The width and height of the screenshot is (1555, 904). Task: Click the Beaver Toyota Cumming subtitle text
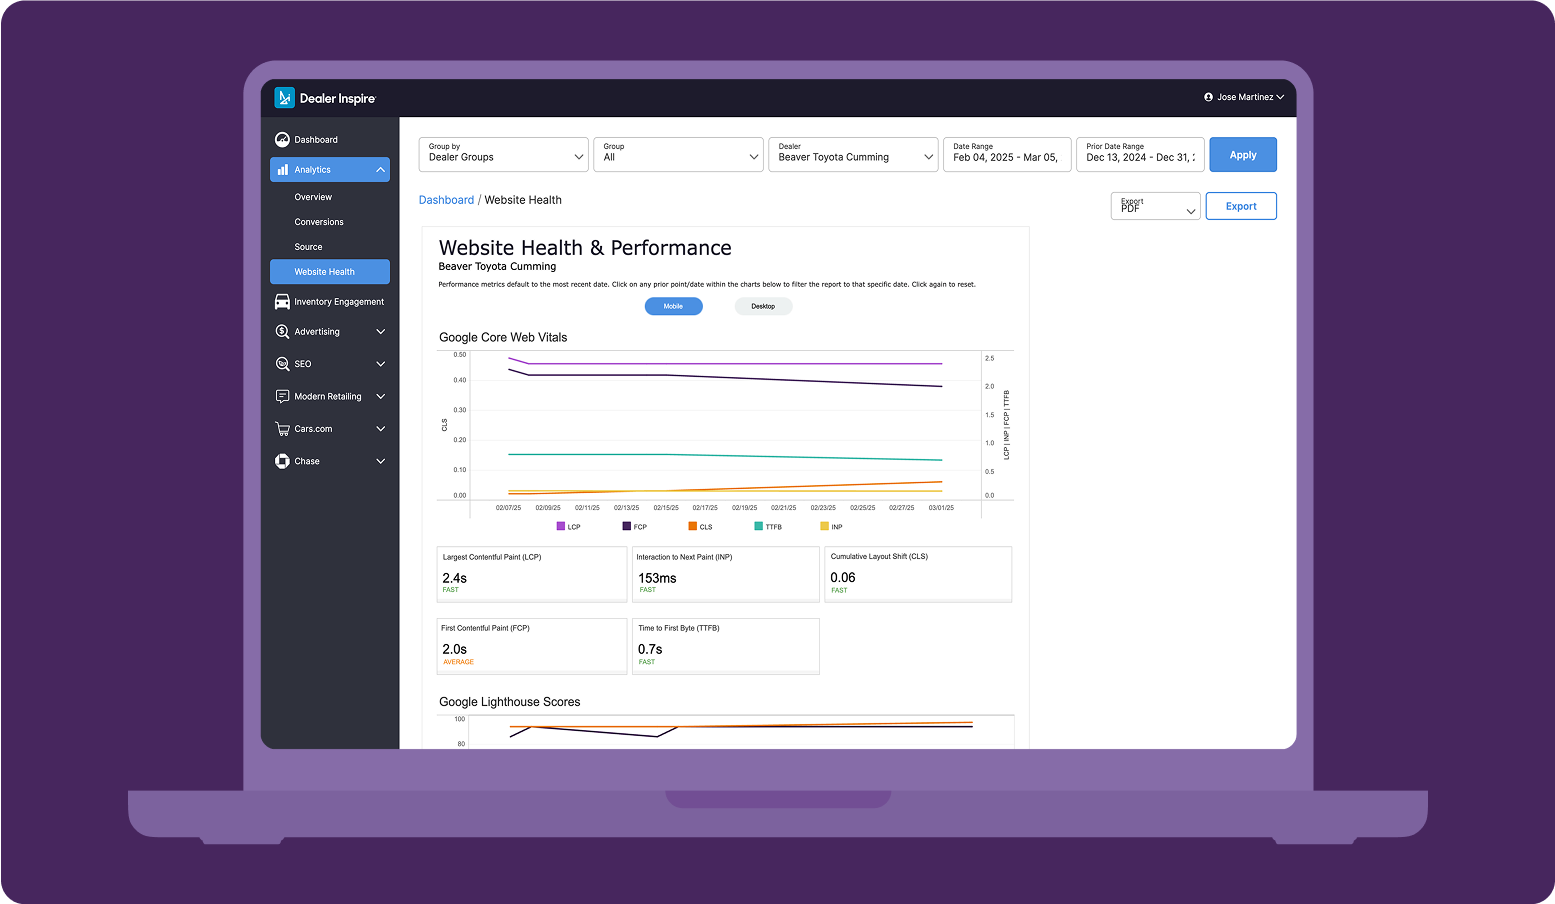[x=497, y=267]
